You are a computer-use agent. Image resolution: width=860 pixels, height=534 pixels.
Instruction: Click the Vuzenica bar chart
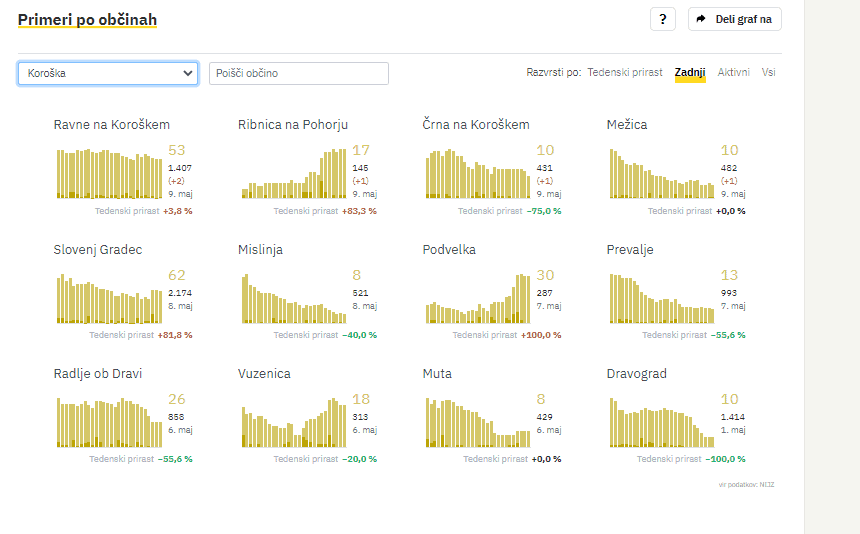coord(293,423)
